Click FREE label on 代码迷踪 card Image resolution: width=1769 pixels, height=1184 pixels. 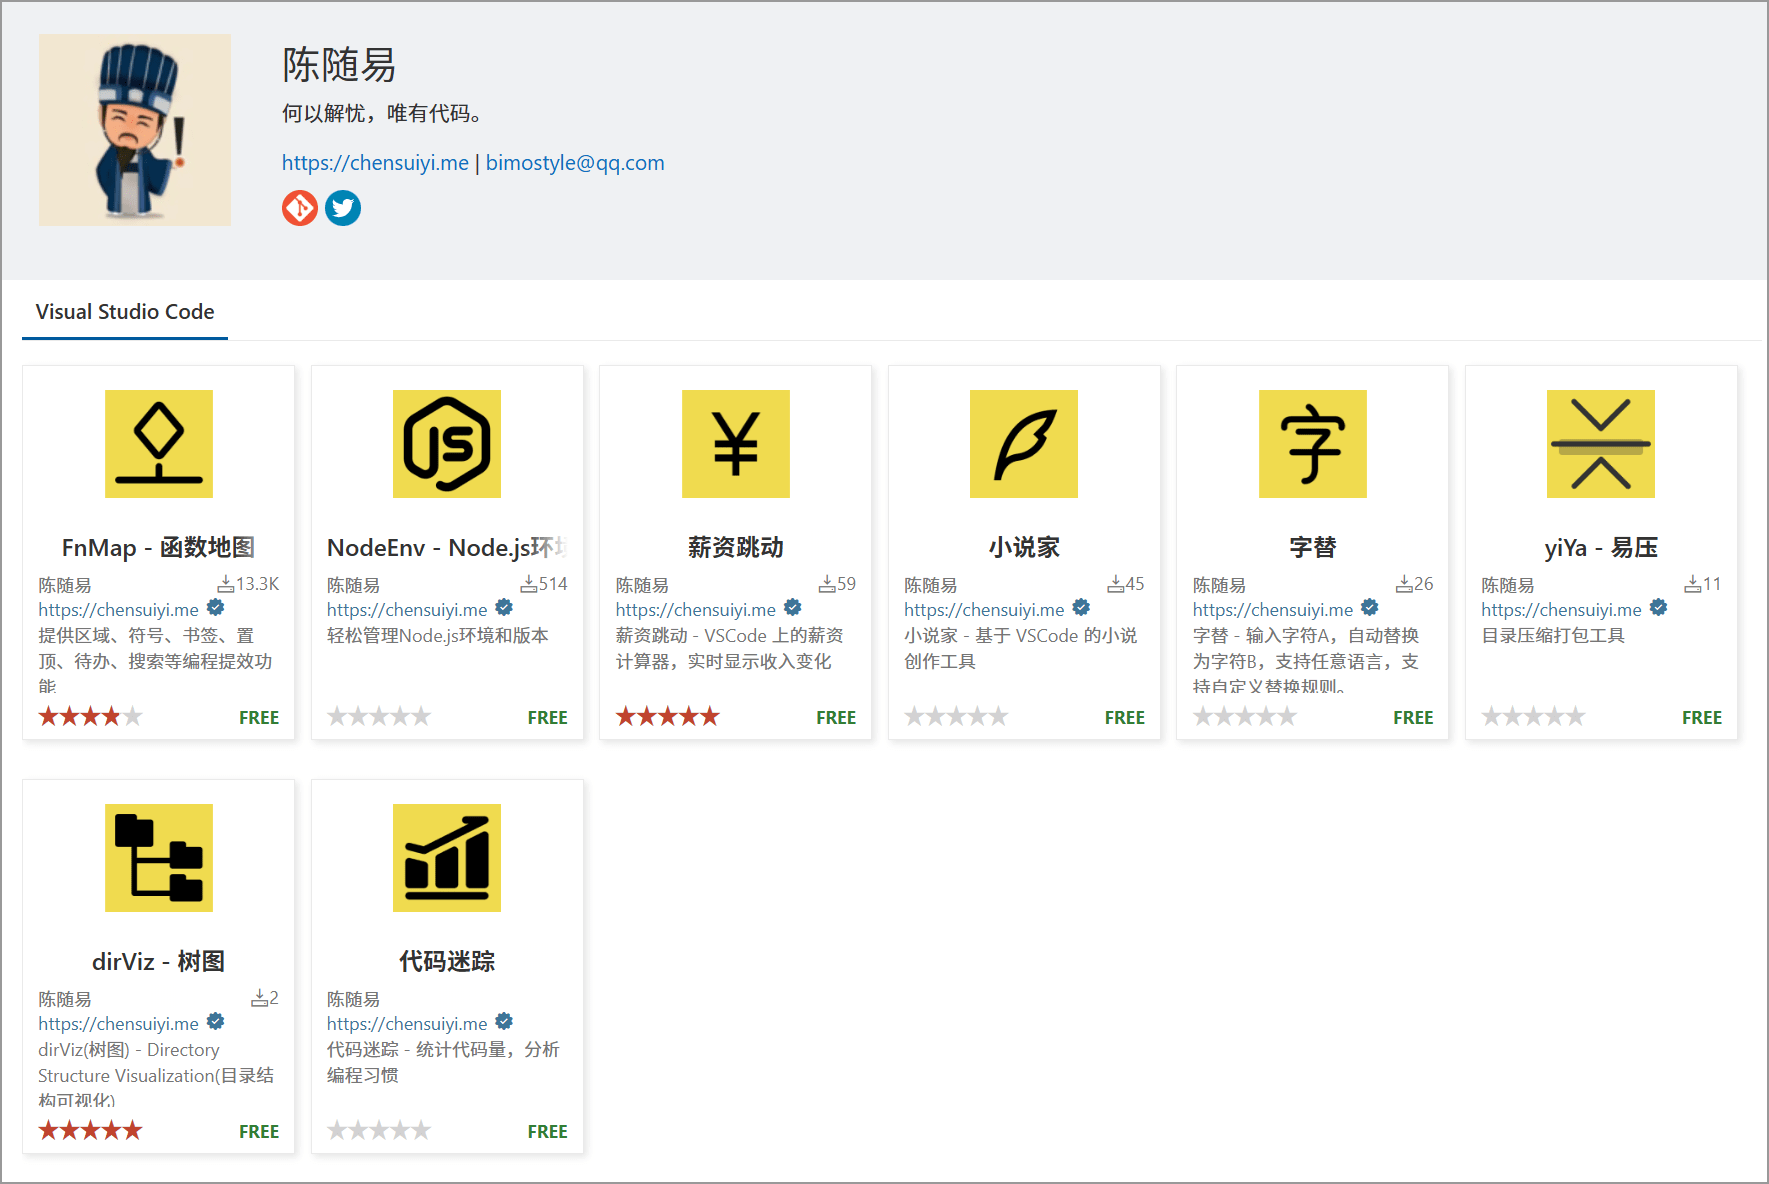point(548,1132)
